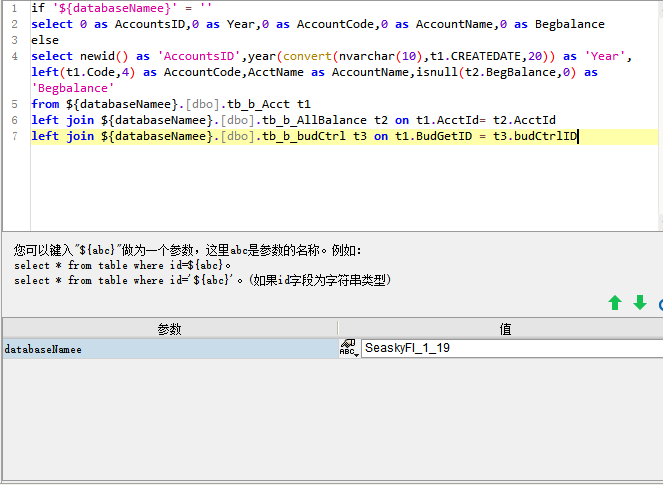
Task: Click the SeaskyFI_1_19 value field
Action: [x=512, y=348]
